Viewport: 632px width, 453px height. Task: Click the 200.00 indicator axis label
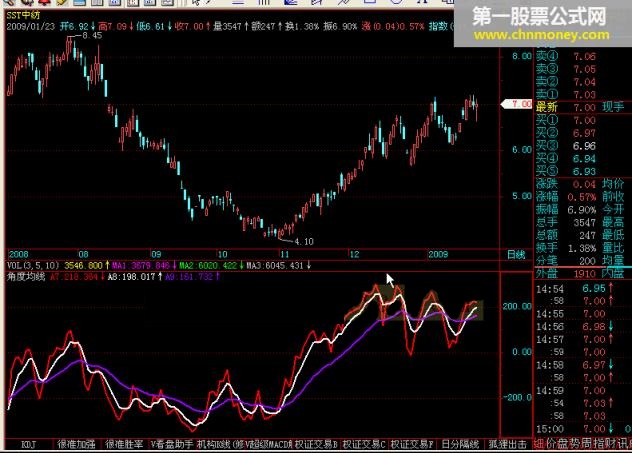coord(518,306)
